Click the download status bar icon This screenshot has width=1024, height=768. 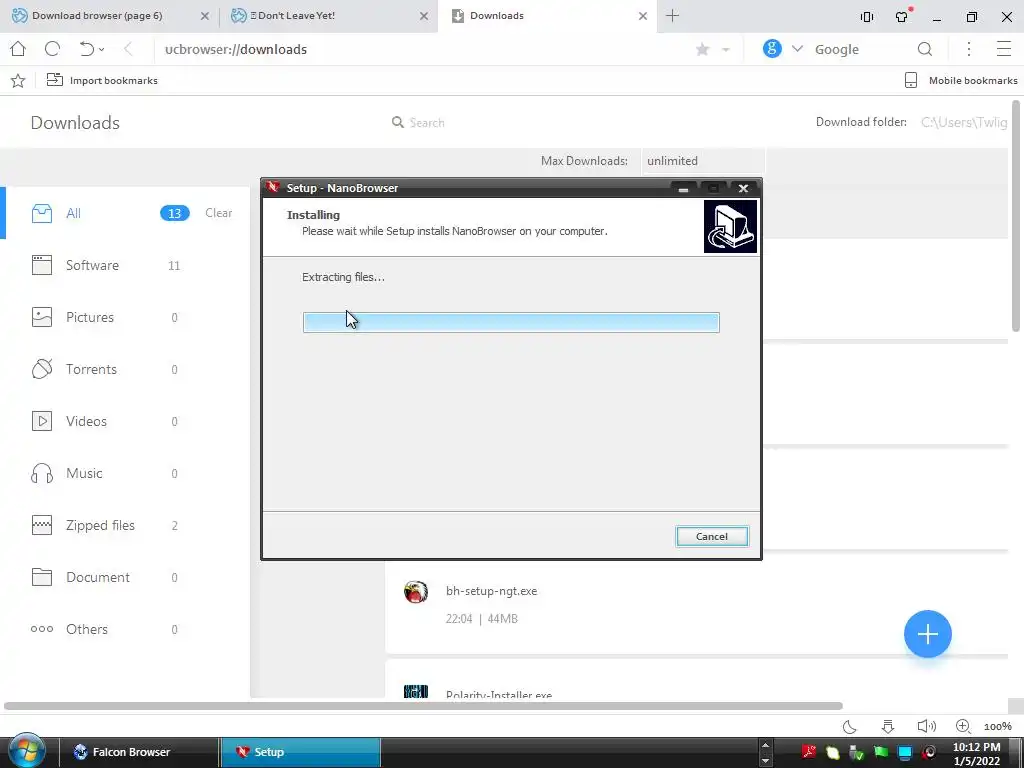(x=888, y=726)
